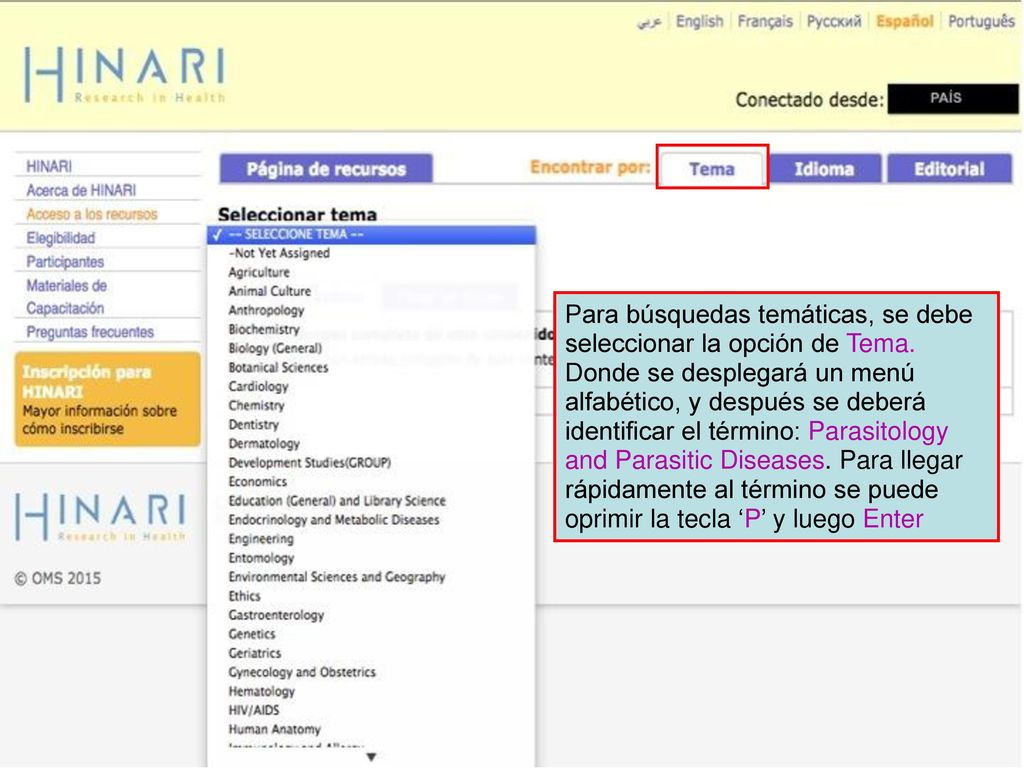Open Participantes in the sidebar

[x=65, y=262]
